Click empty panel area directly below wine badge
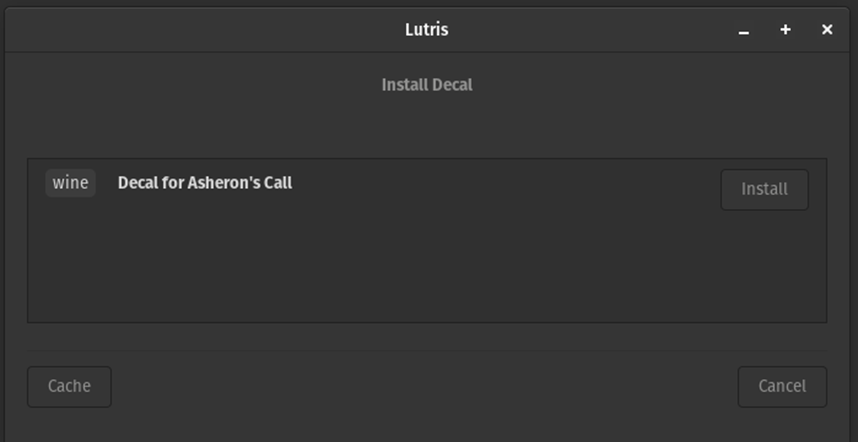Screen dimensions: 858x442 click(70, 260)
